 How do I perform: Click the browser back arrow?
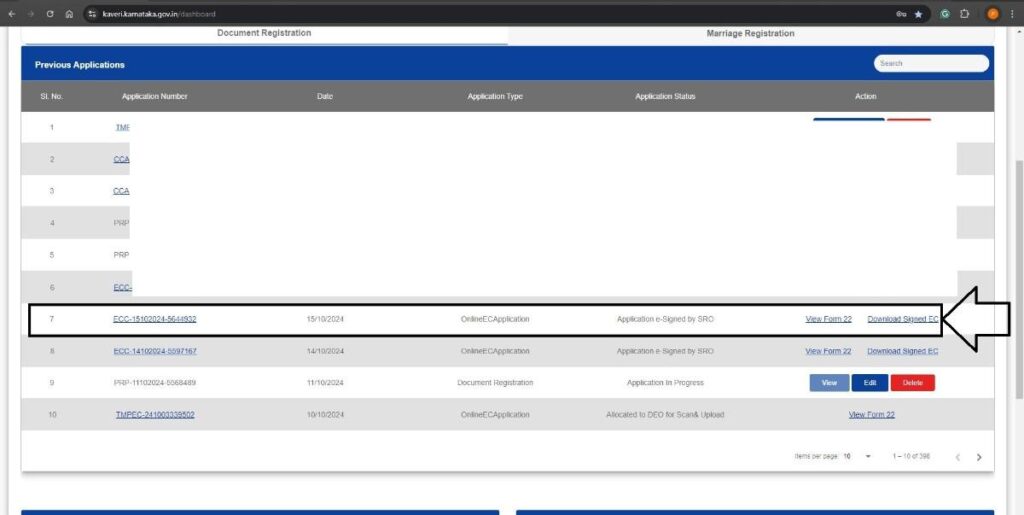tap(11, 14)
